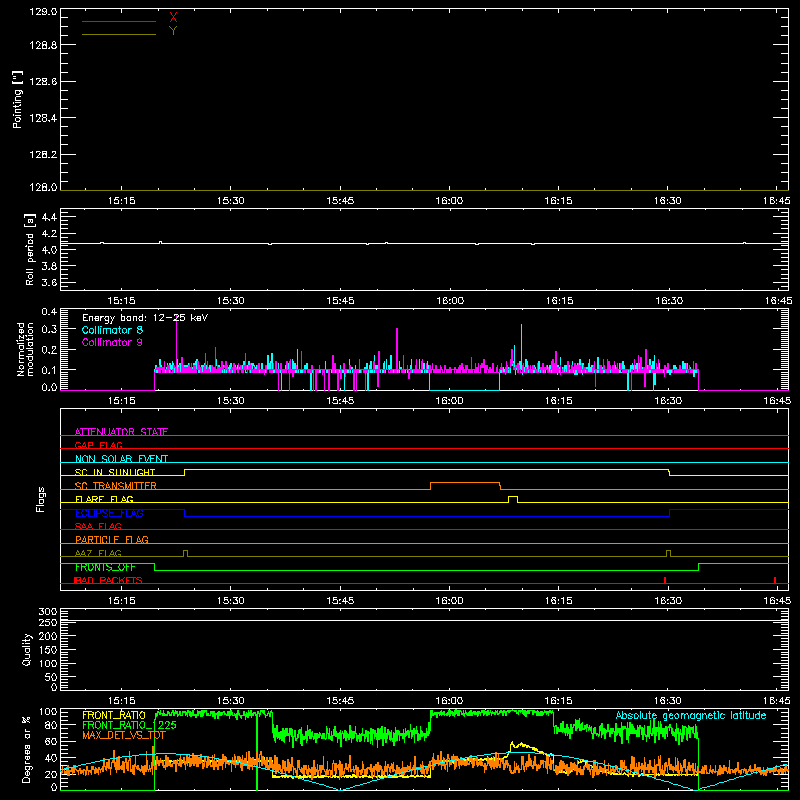Image resolution: width=800 pixels, height=800 pixels.
Task: Select the Collimator 9 legend entry
Action: (x=112, y=342)
